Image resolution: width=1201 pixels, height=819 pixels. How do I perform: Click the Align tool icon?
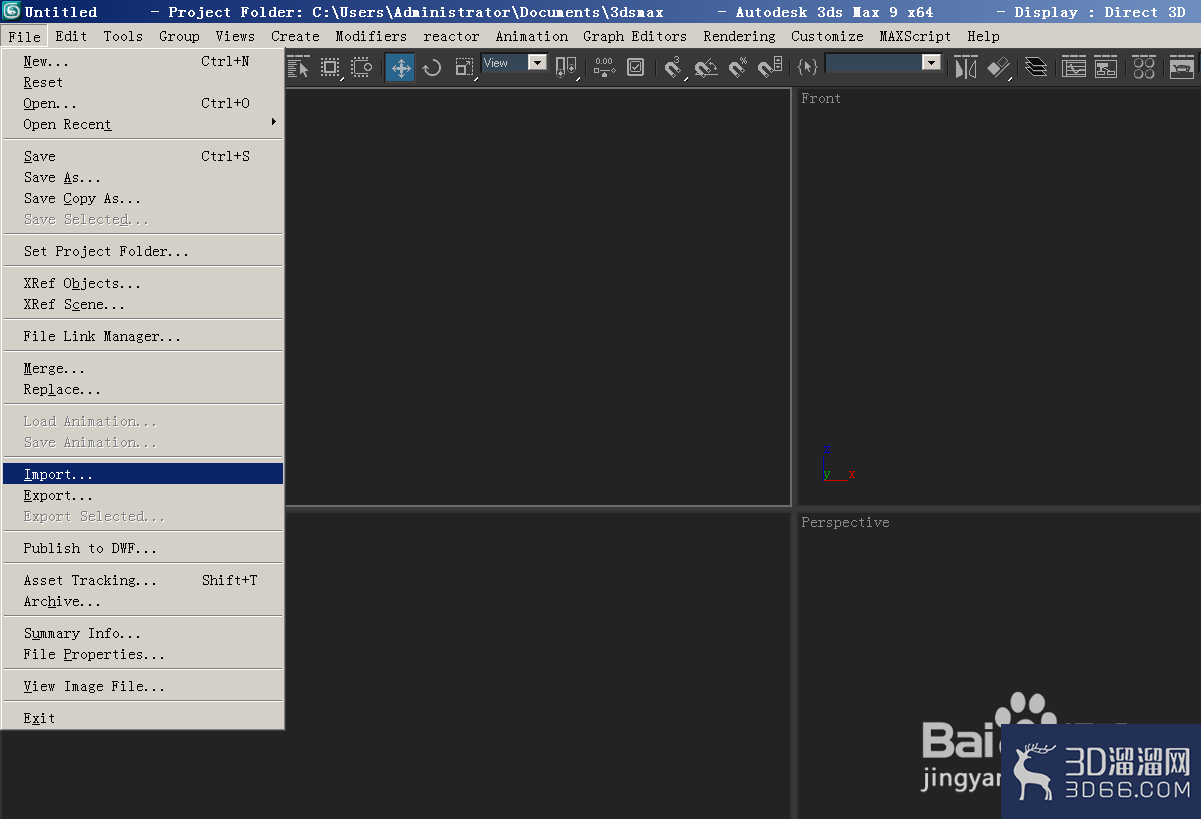tap(998, 68)
